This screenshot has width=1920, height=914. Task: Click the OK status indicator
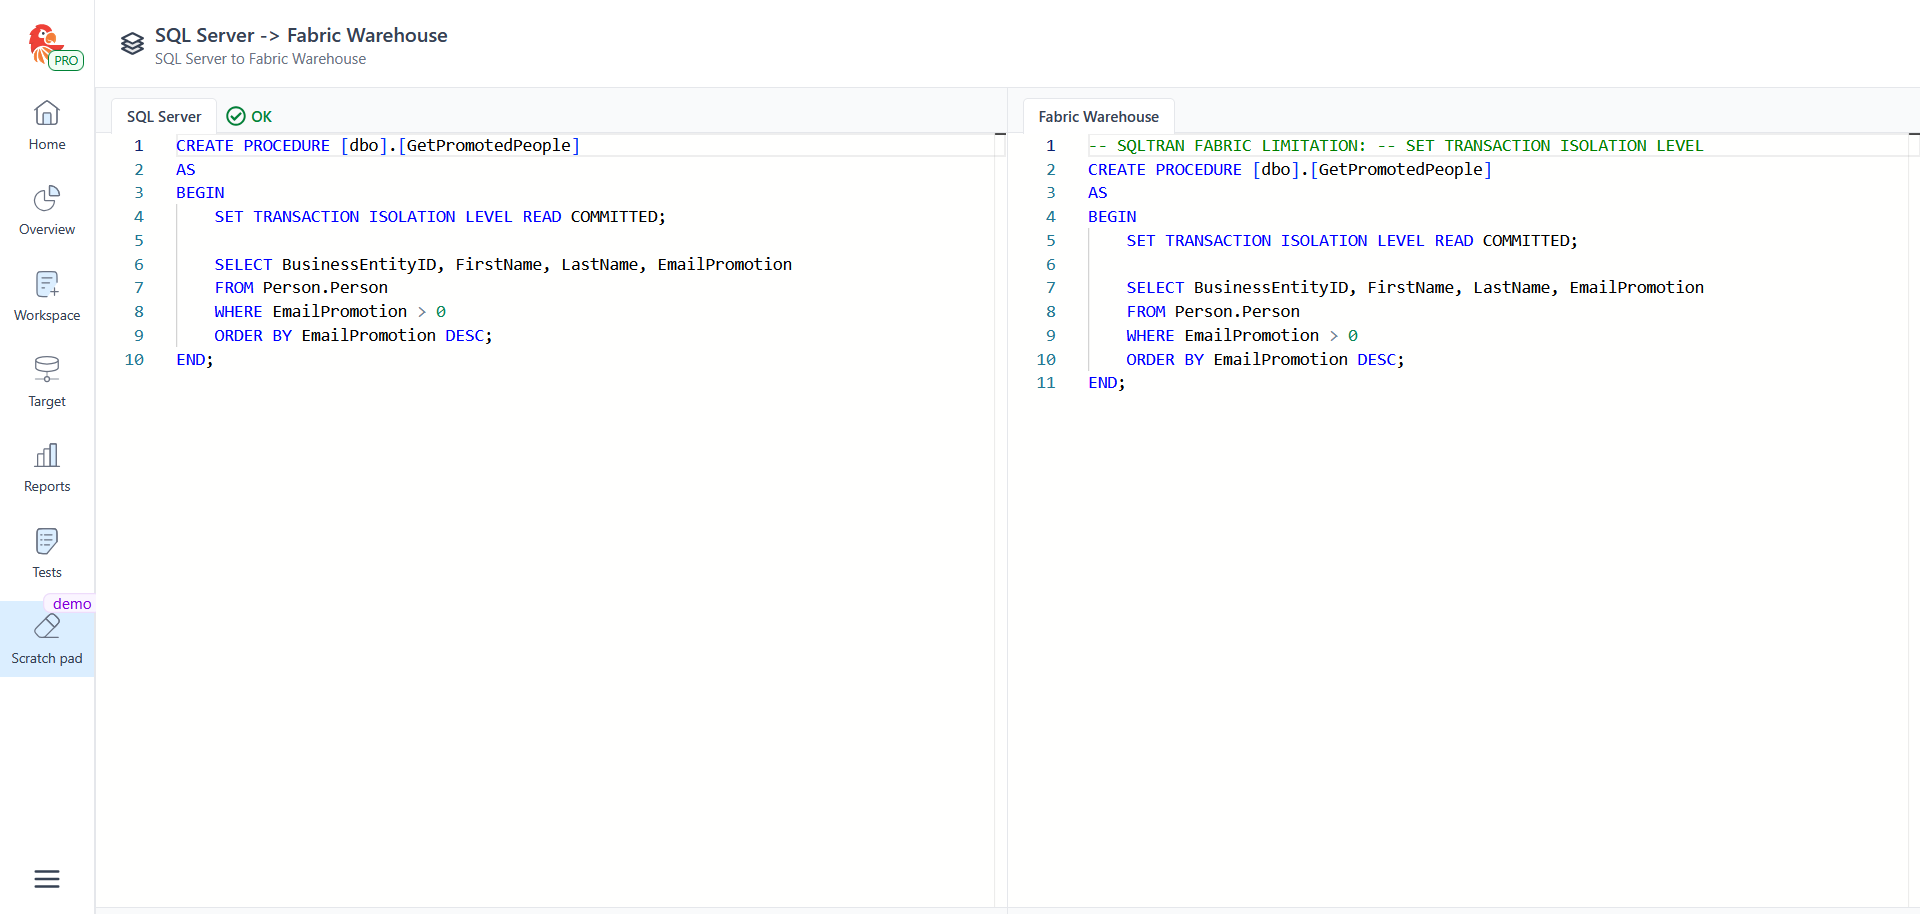250,117
